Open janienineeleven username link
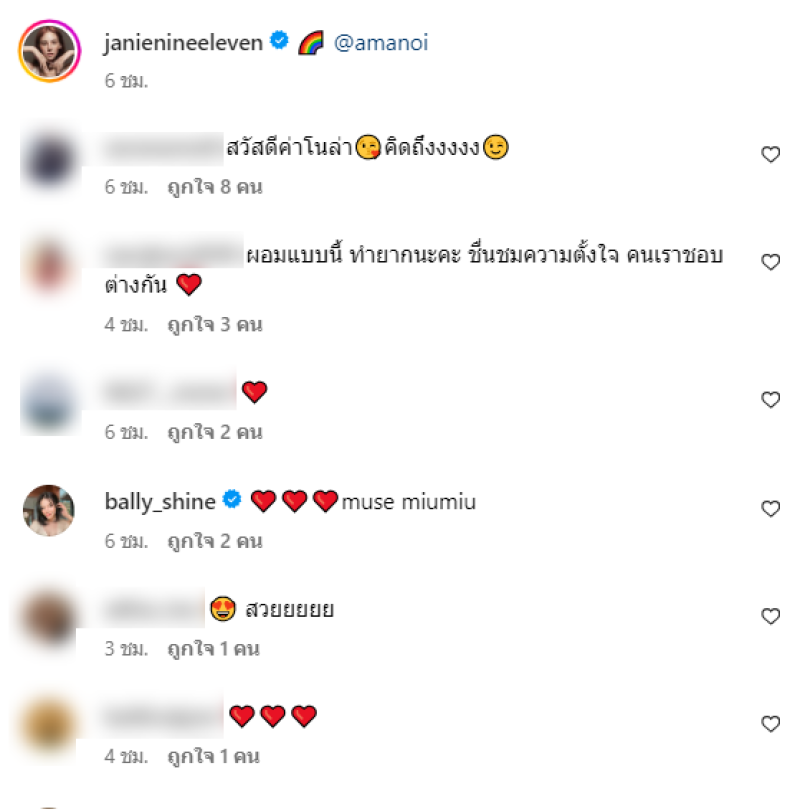The image size is (800, 809). (x=184, y=42)
